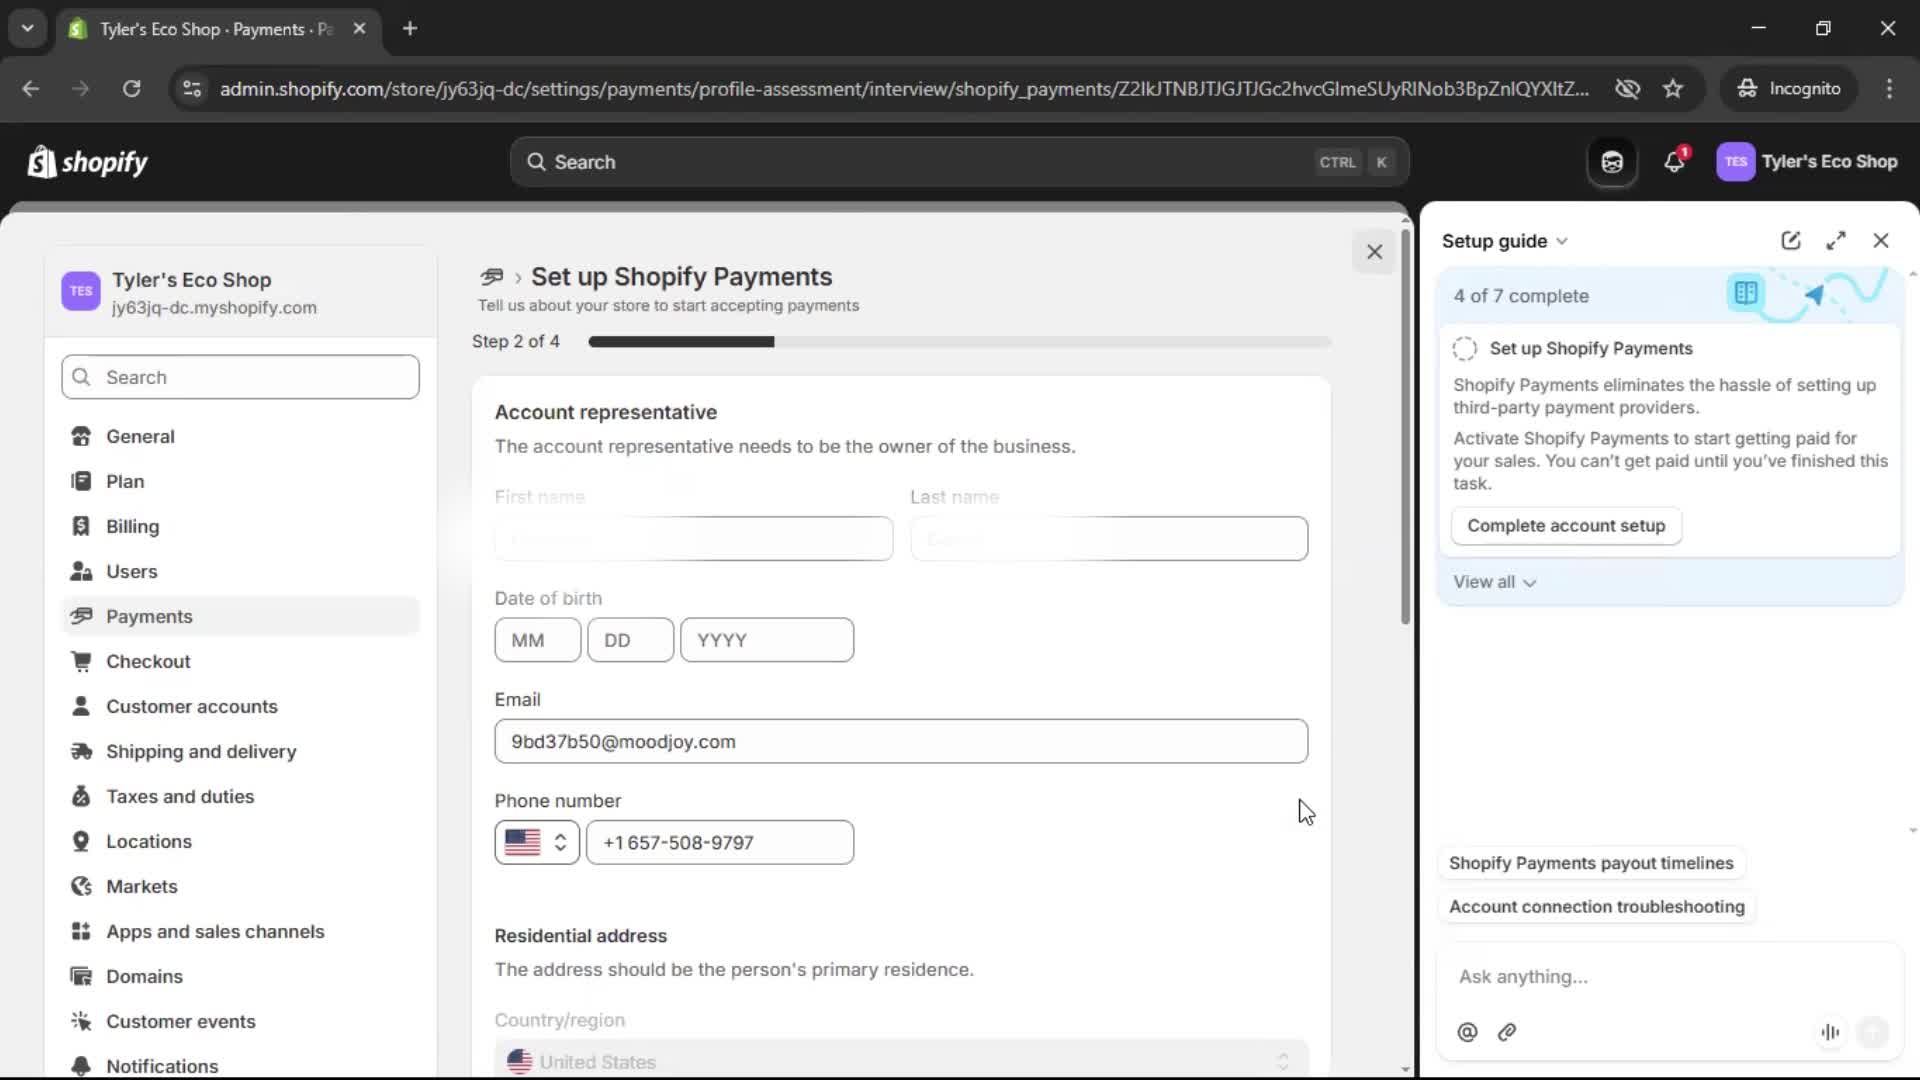Open the site information icon in address bar
1920x1080 pixels.
192,89
